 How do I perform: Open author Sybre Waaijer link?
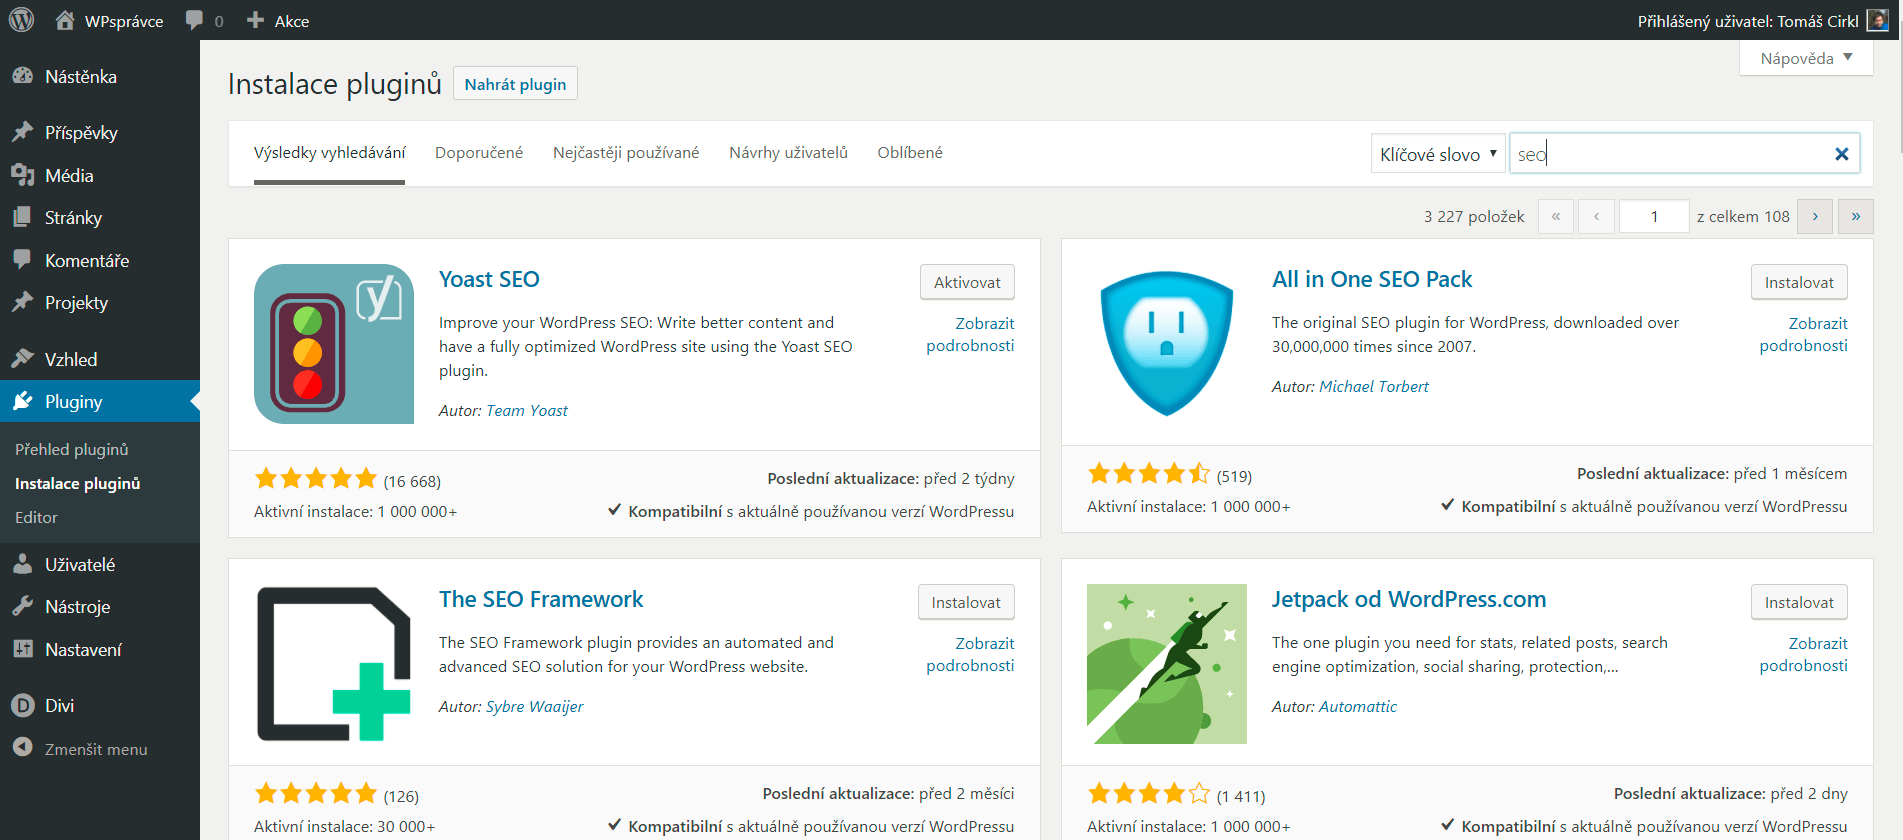tap(534, 706)
